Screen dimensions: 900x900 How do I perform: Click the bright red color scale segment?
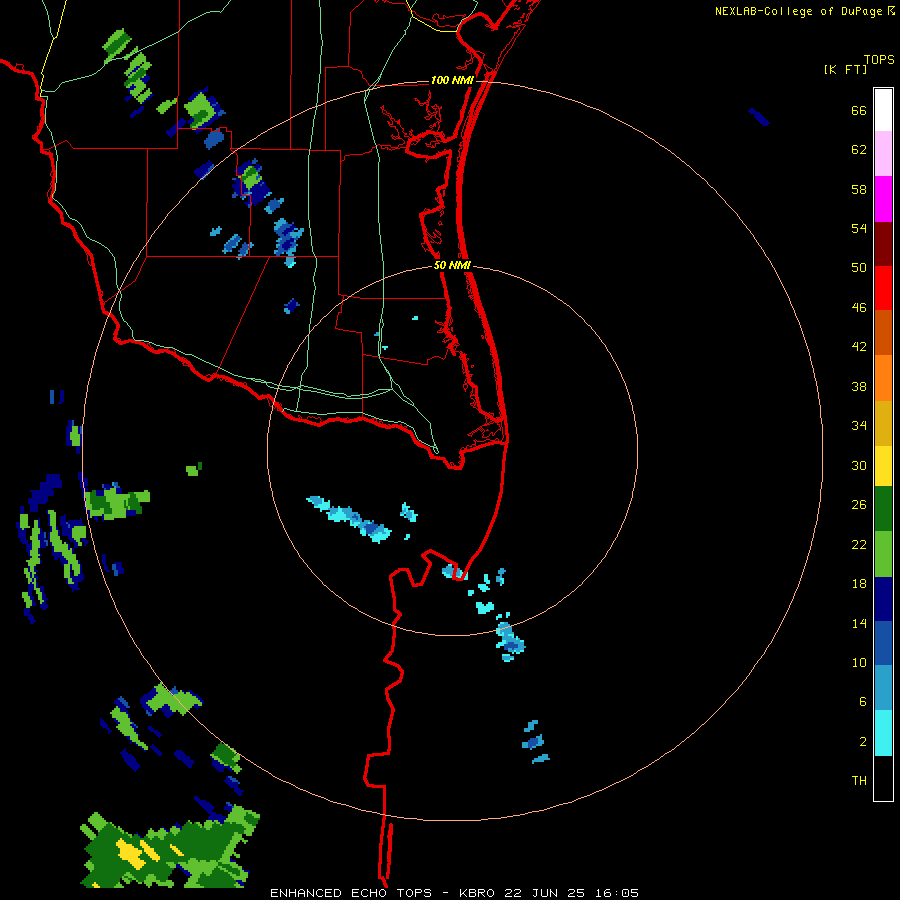pyautogui.click(x=883, y=288)
